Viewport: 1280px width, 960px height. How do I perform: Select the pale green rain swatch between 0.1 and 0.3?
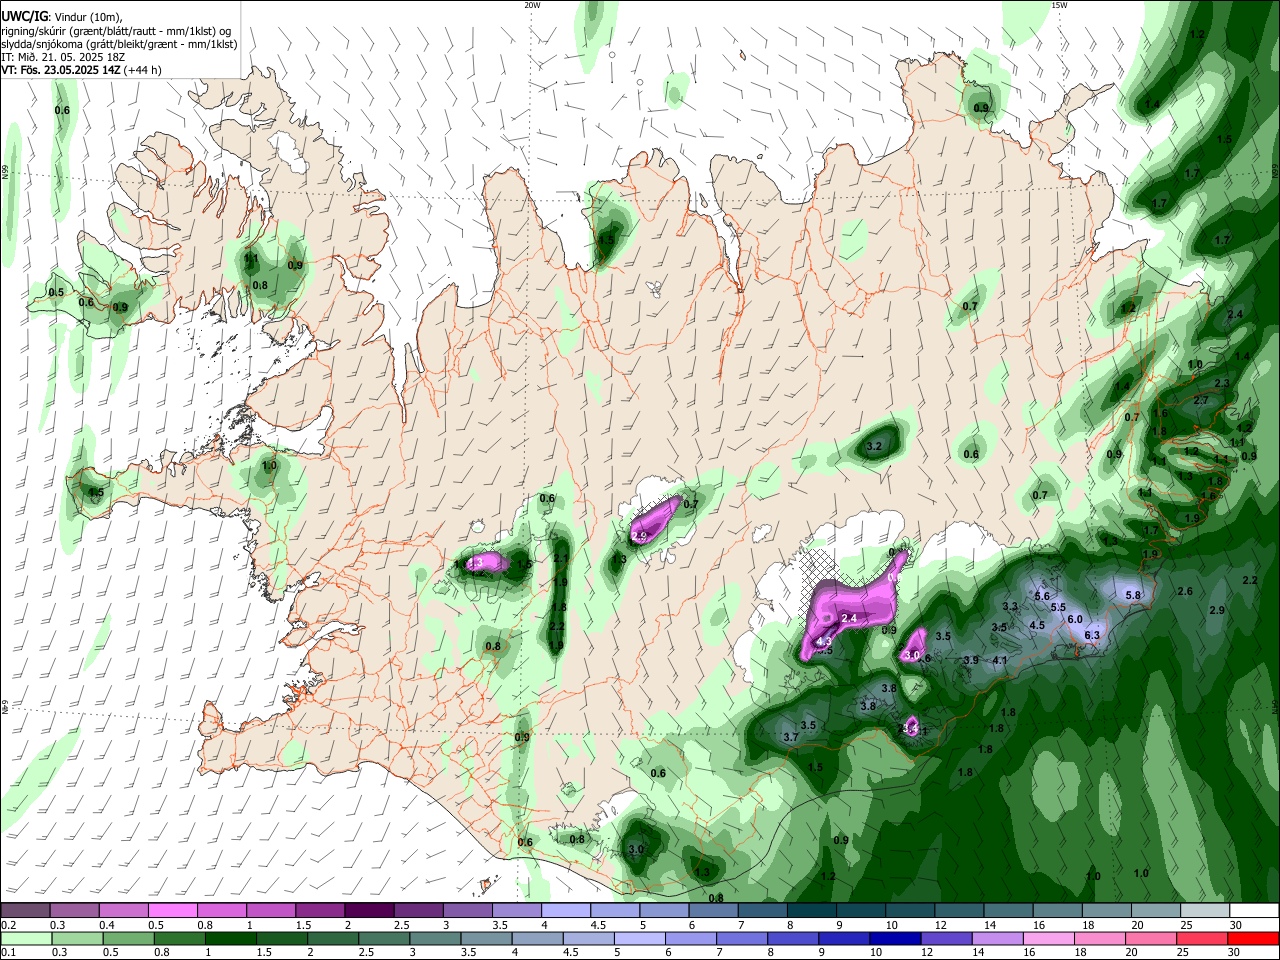(x=25, y=938)
